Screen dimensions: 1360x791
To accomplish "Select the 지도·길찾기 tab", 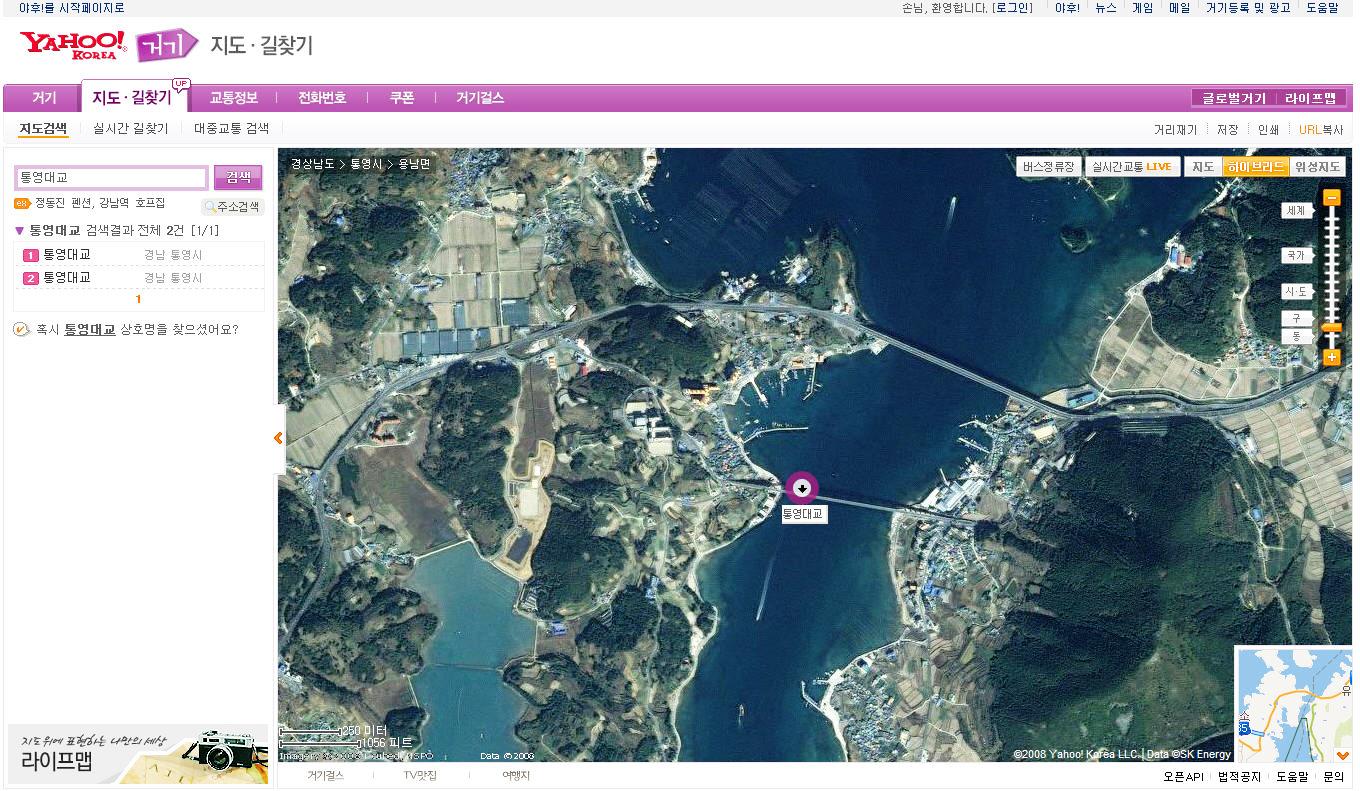I will 132,98.
